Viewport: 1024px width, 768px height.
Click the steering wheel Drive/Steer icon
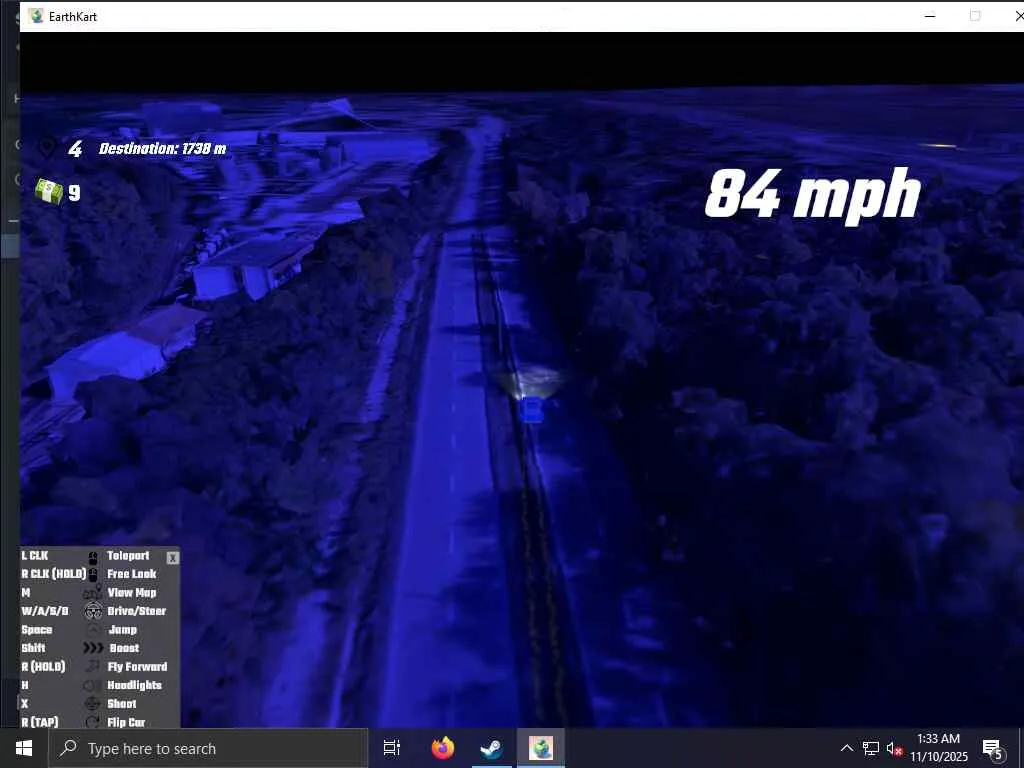[93, 611]
